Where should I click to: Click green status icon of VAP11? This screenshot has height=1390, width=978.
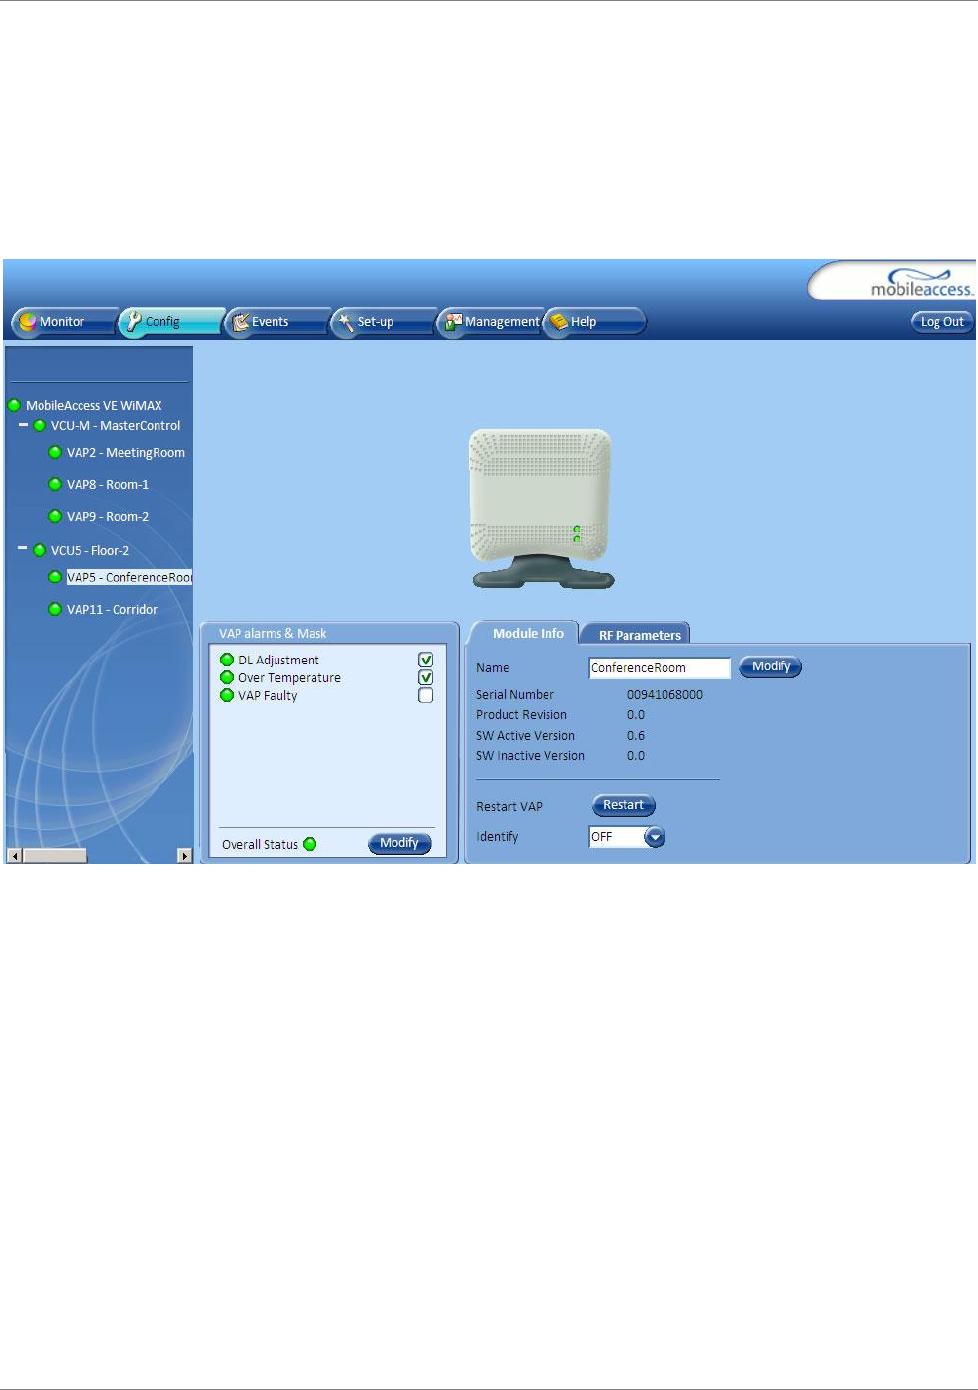tap(55, 610)
